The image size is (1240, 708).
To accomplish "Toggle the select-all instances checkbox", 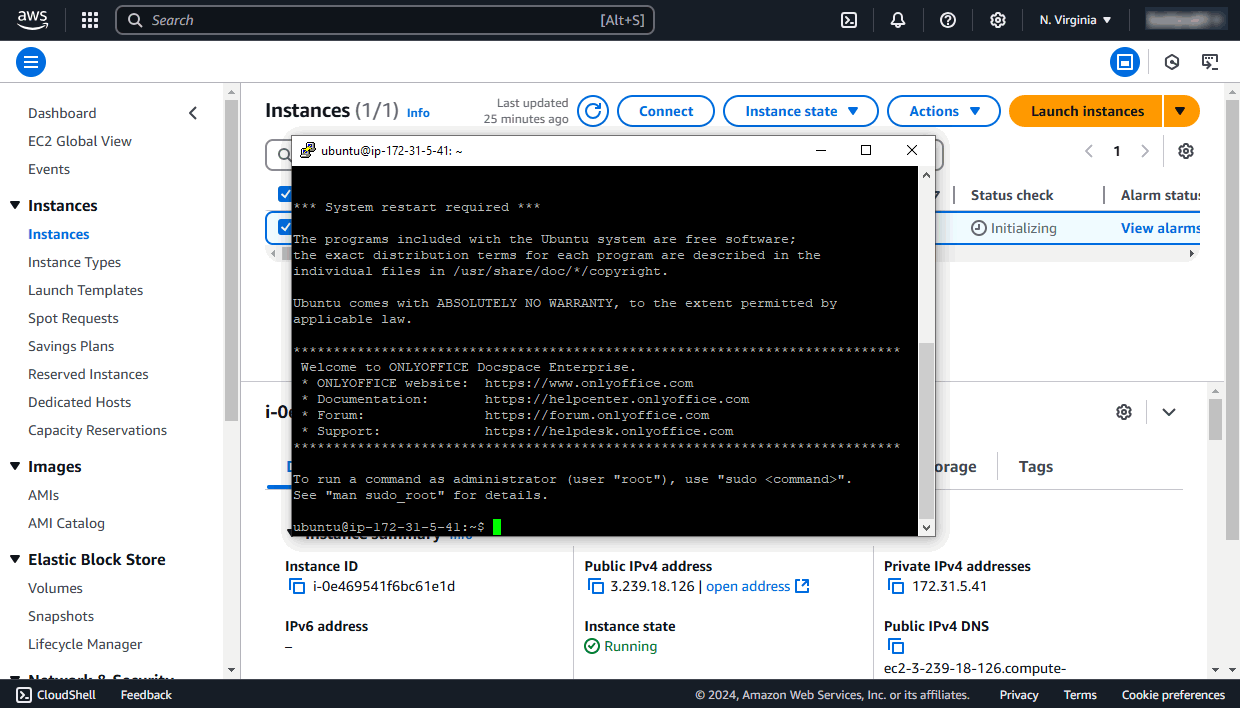I will coord(287,194).
